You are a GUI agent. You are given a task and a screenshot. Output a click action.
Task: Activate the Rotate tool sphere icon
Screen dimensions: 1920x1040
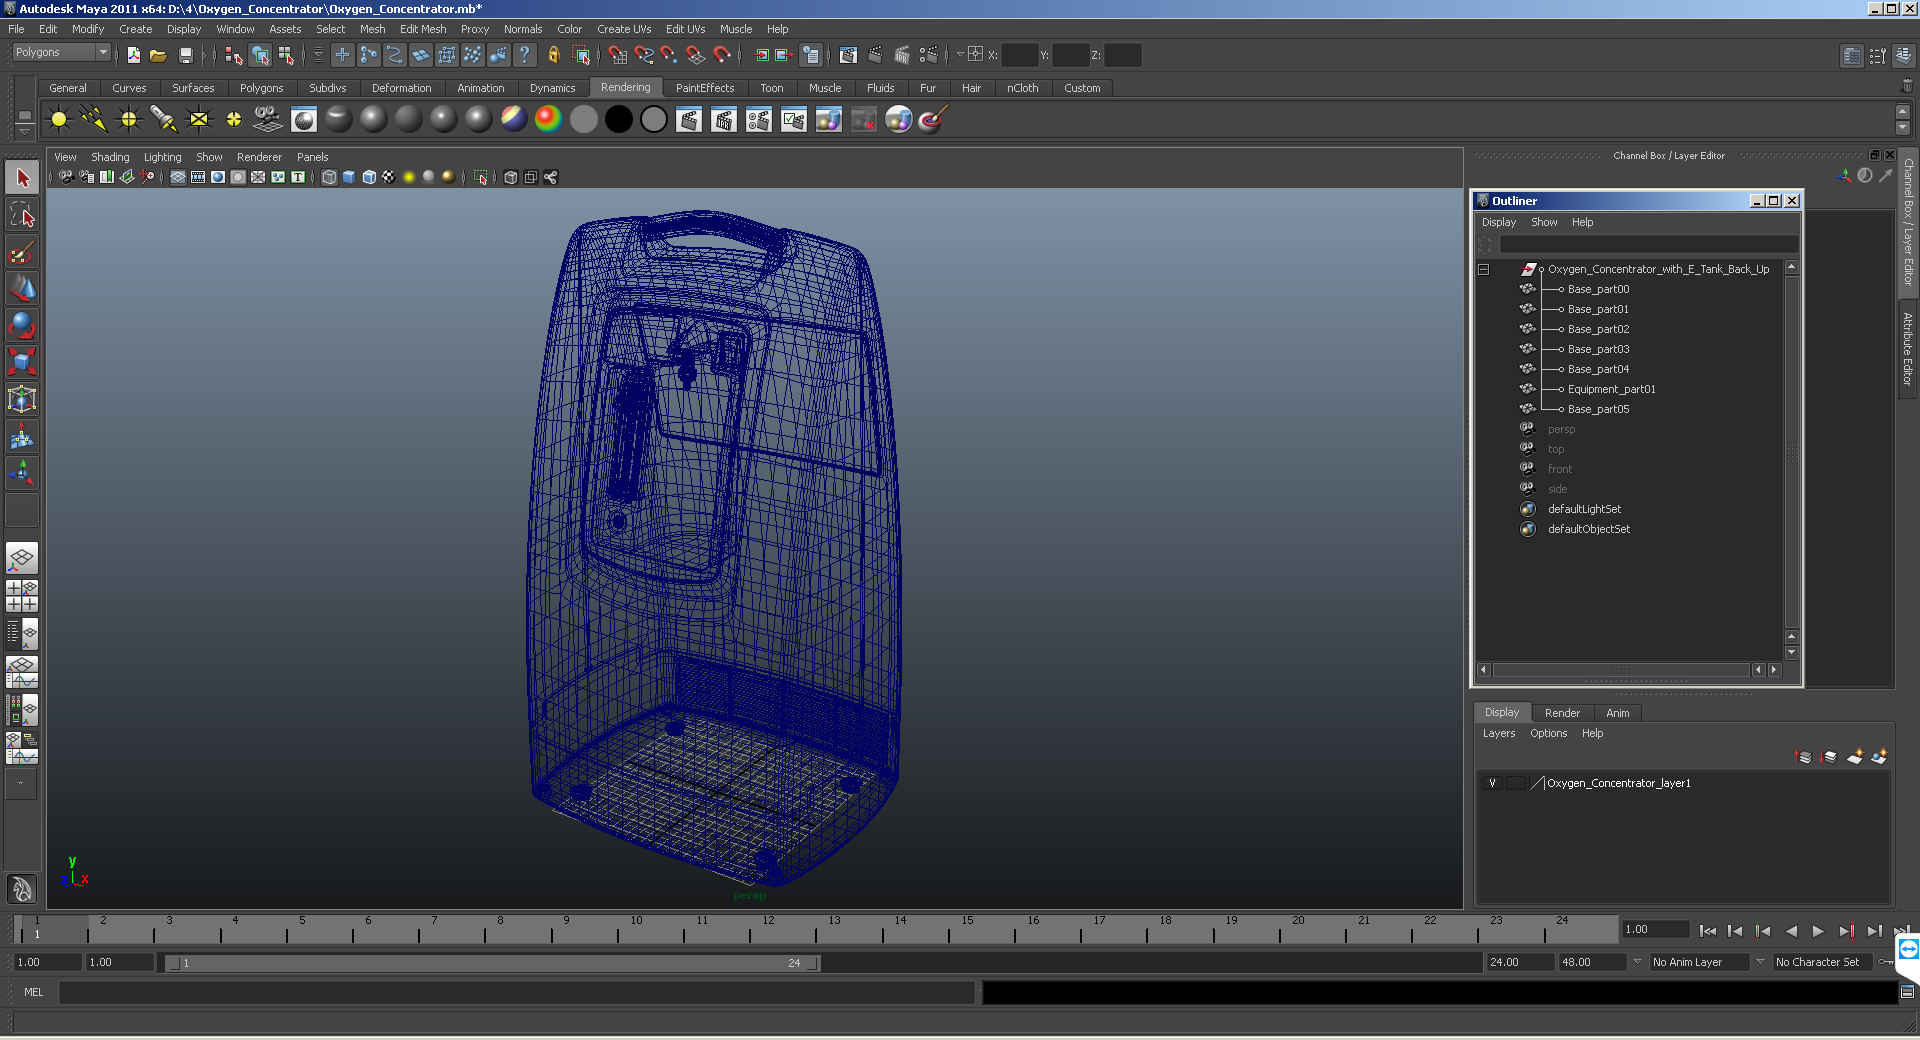point(22,325)
